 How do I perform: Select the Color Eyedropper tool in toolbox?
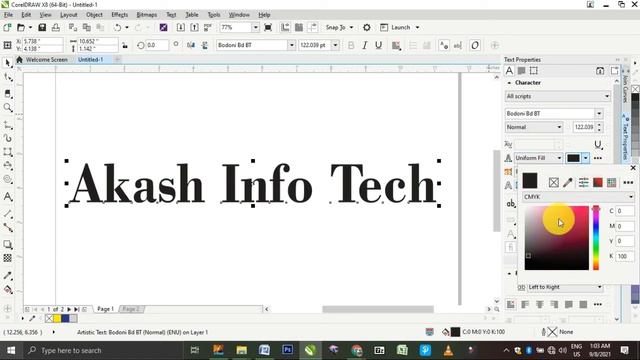8,276
